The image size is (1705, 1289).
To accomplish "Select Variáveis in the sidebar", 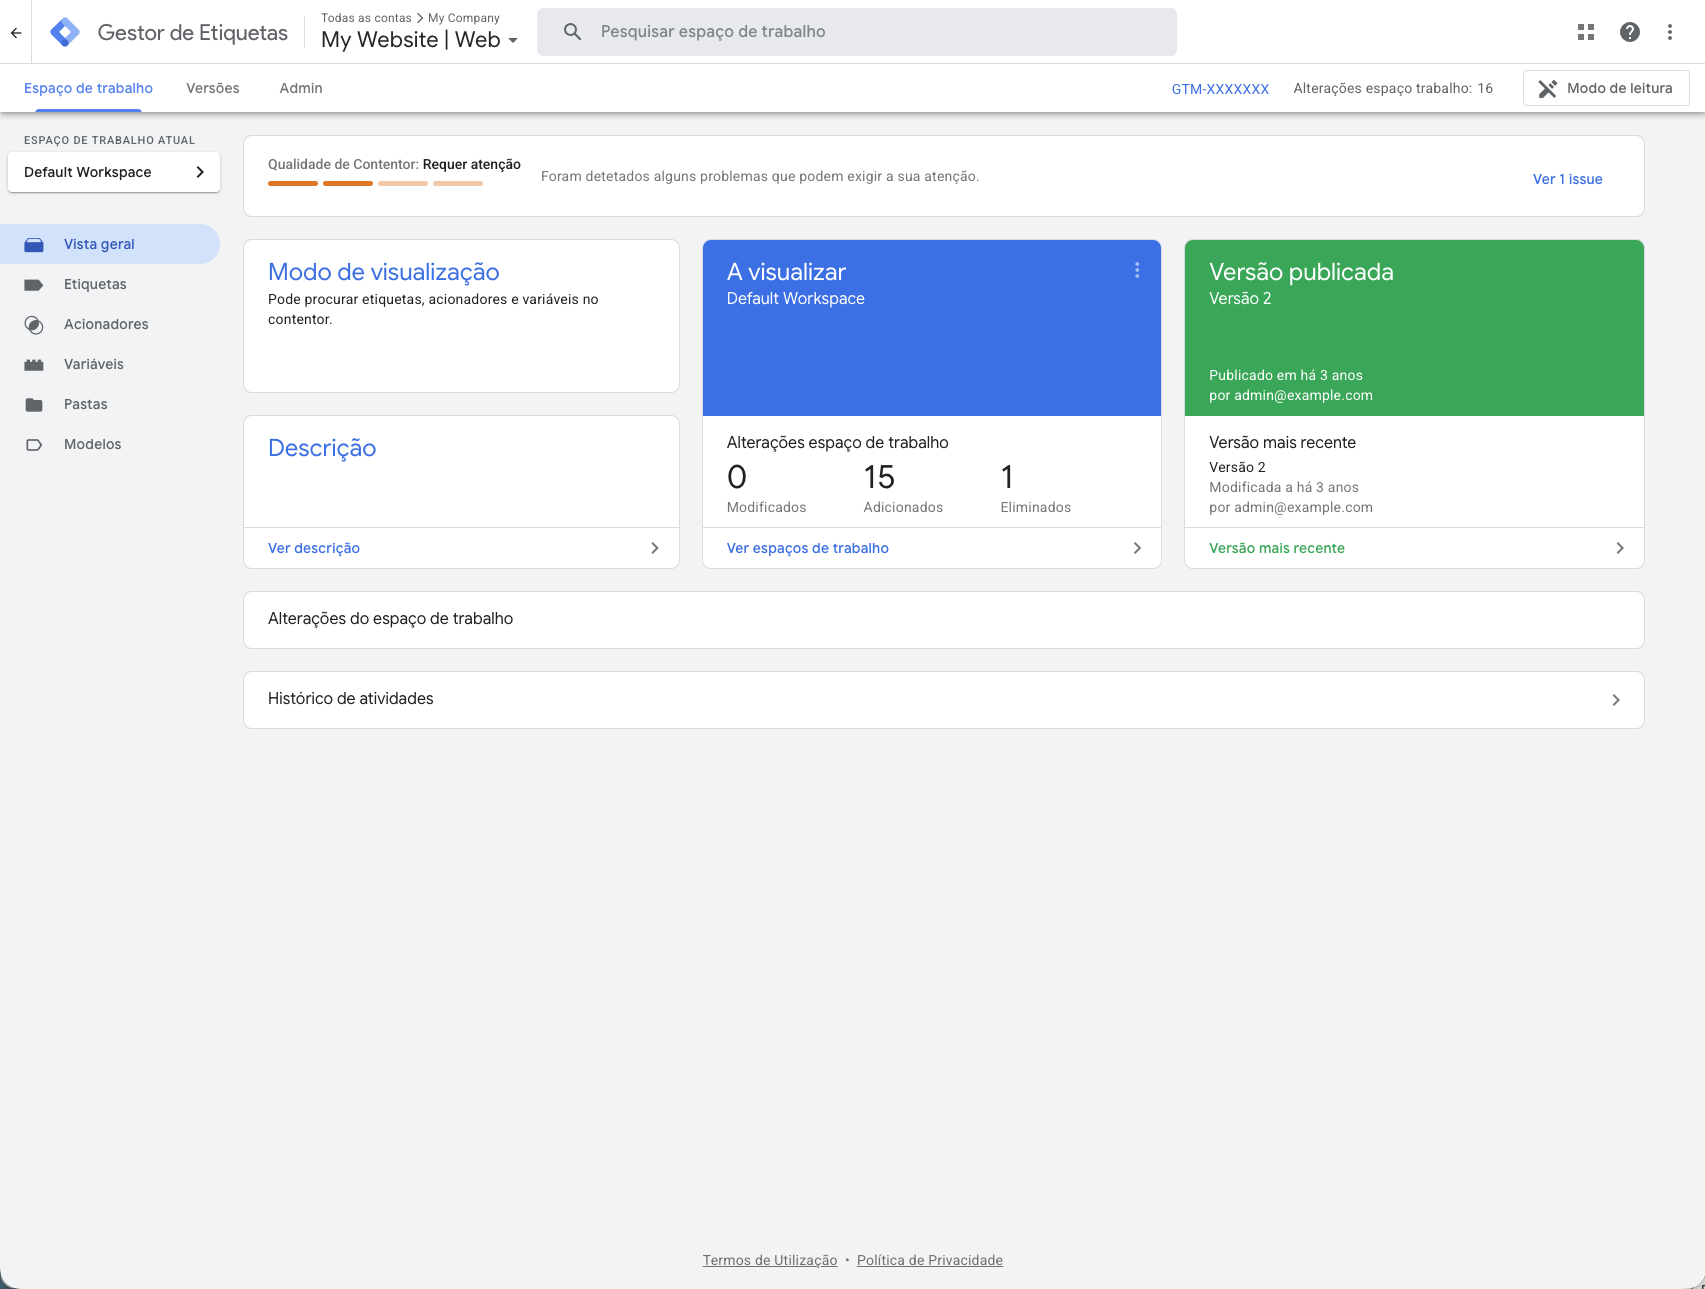I will pyautogui.click(x=110, y=364).
